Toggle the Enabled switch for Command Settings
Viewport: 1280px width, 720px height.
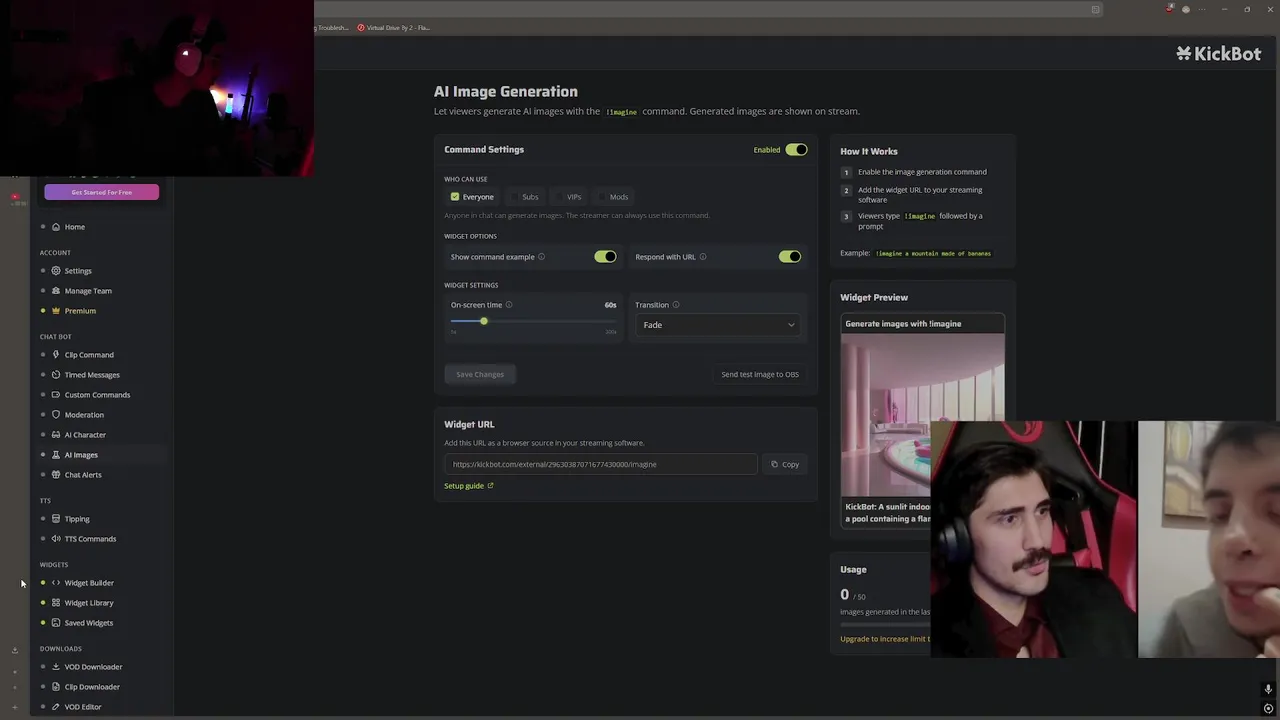pyautogui.click(x=796, y=150)
